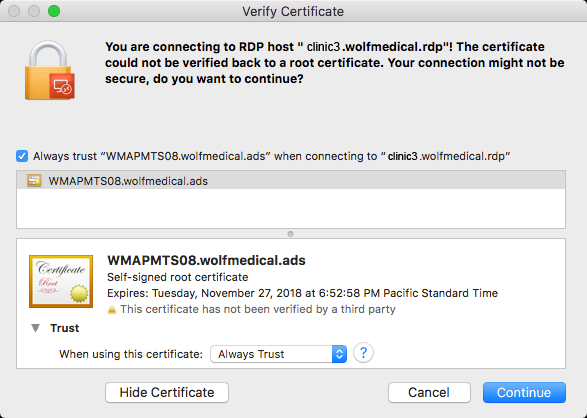Open the Always Trust dropdown
This screenshot has width=587, height=418.
click(x=279, y=354)
